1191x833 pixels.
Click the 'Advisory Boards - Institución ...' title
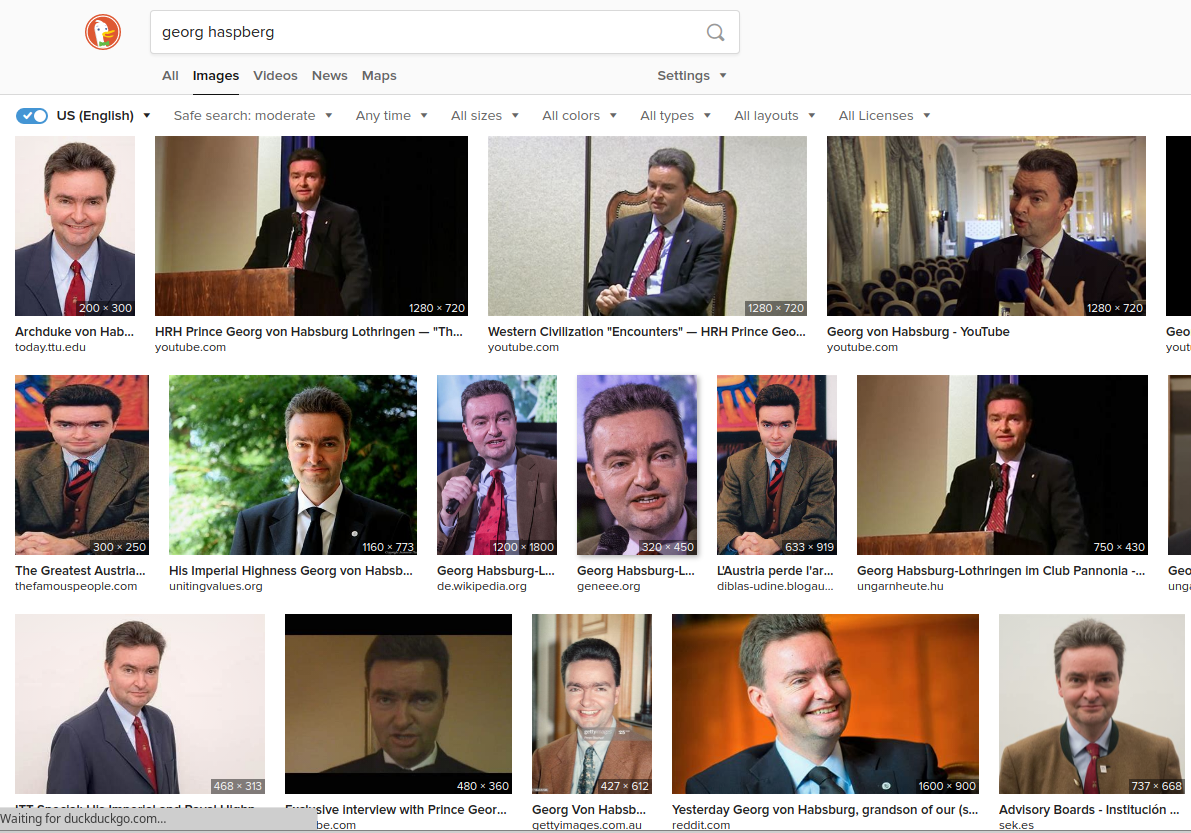click(1089, 810)
